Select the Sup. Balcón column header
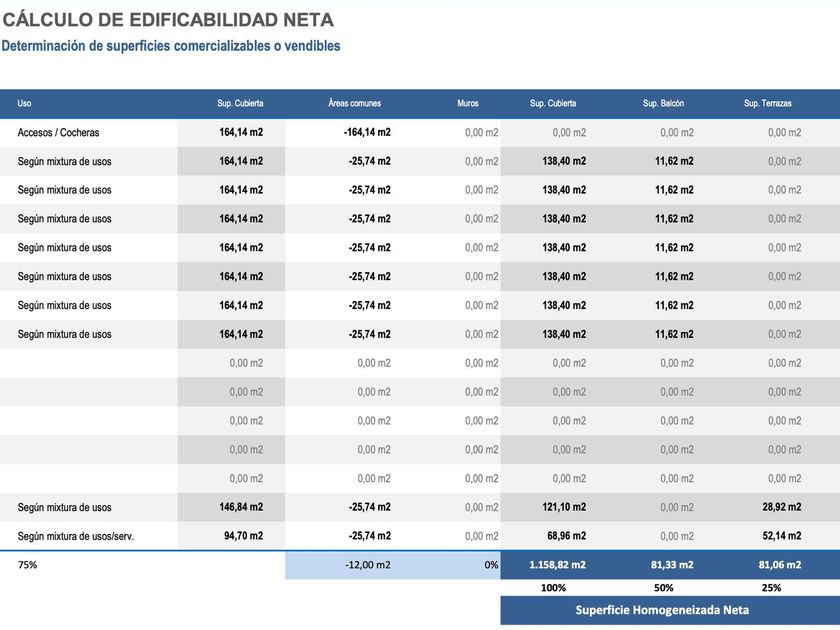840x630 pixels. (x=663, y=103)
